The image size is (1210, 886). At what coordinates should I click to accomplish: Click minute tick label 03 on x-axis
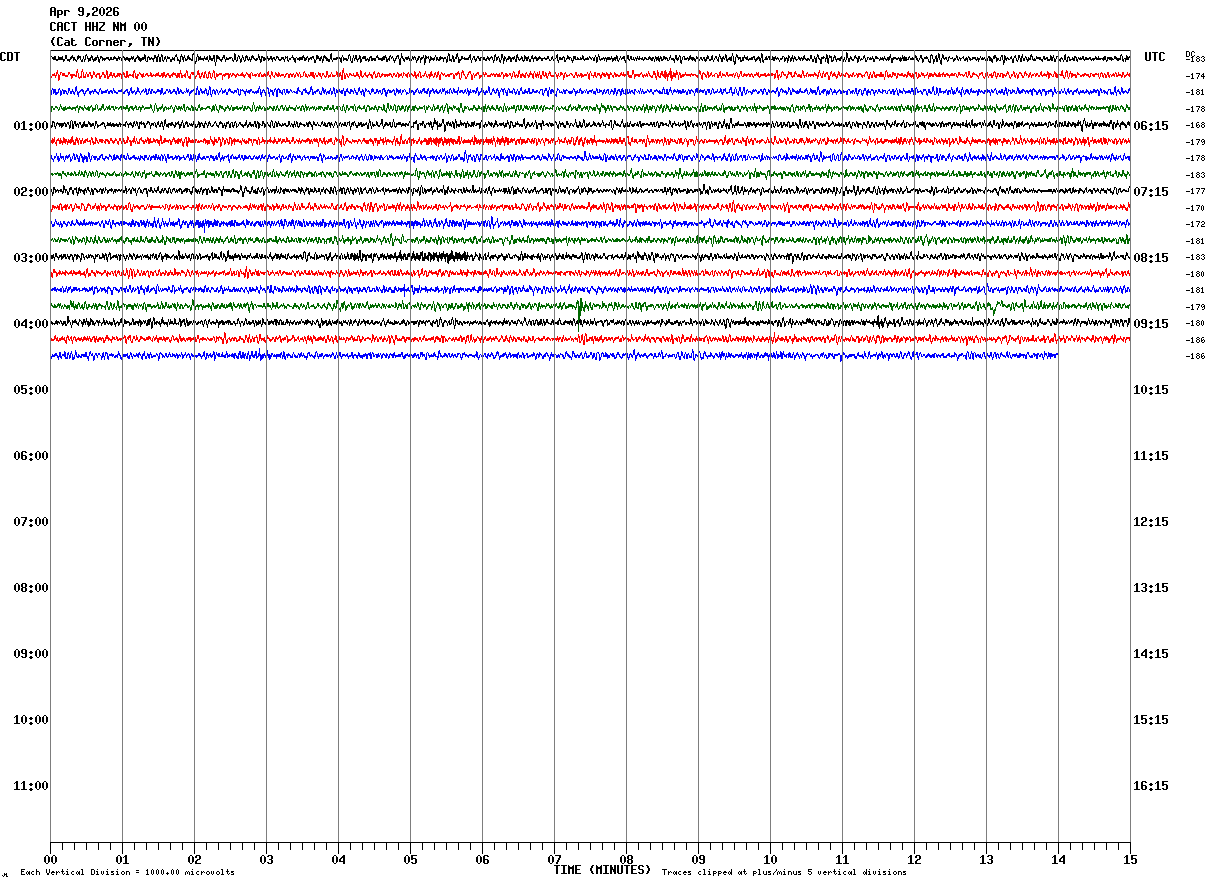coord(266,859)
